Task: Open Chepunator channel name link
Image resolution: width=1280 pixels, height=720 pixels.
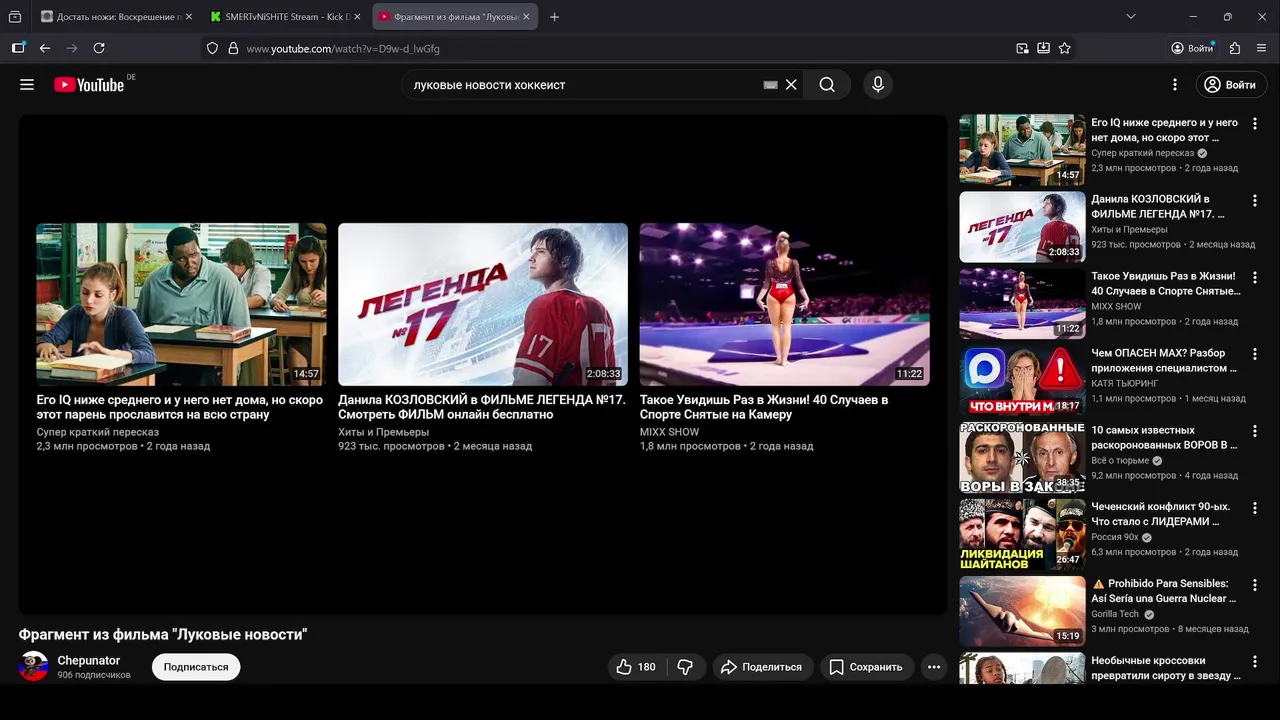Action: (89, 661)
